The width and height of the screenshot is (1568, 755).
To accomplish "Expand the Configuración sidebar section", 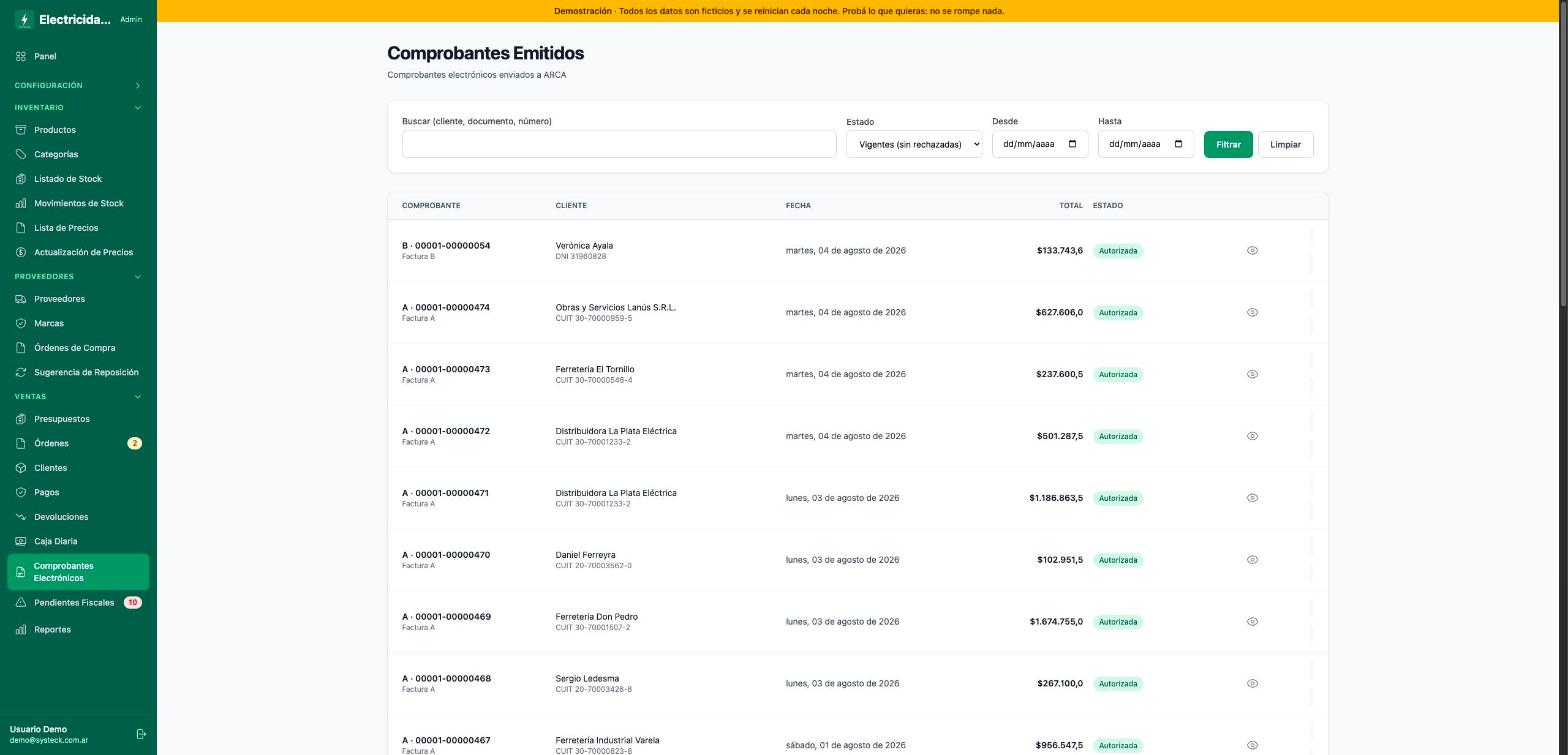I will 78,86.
